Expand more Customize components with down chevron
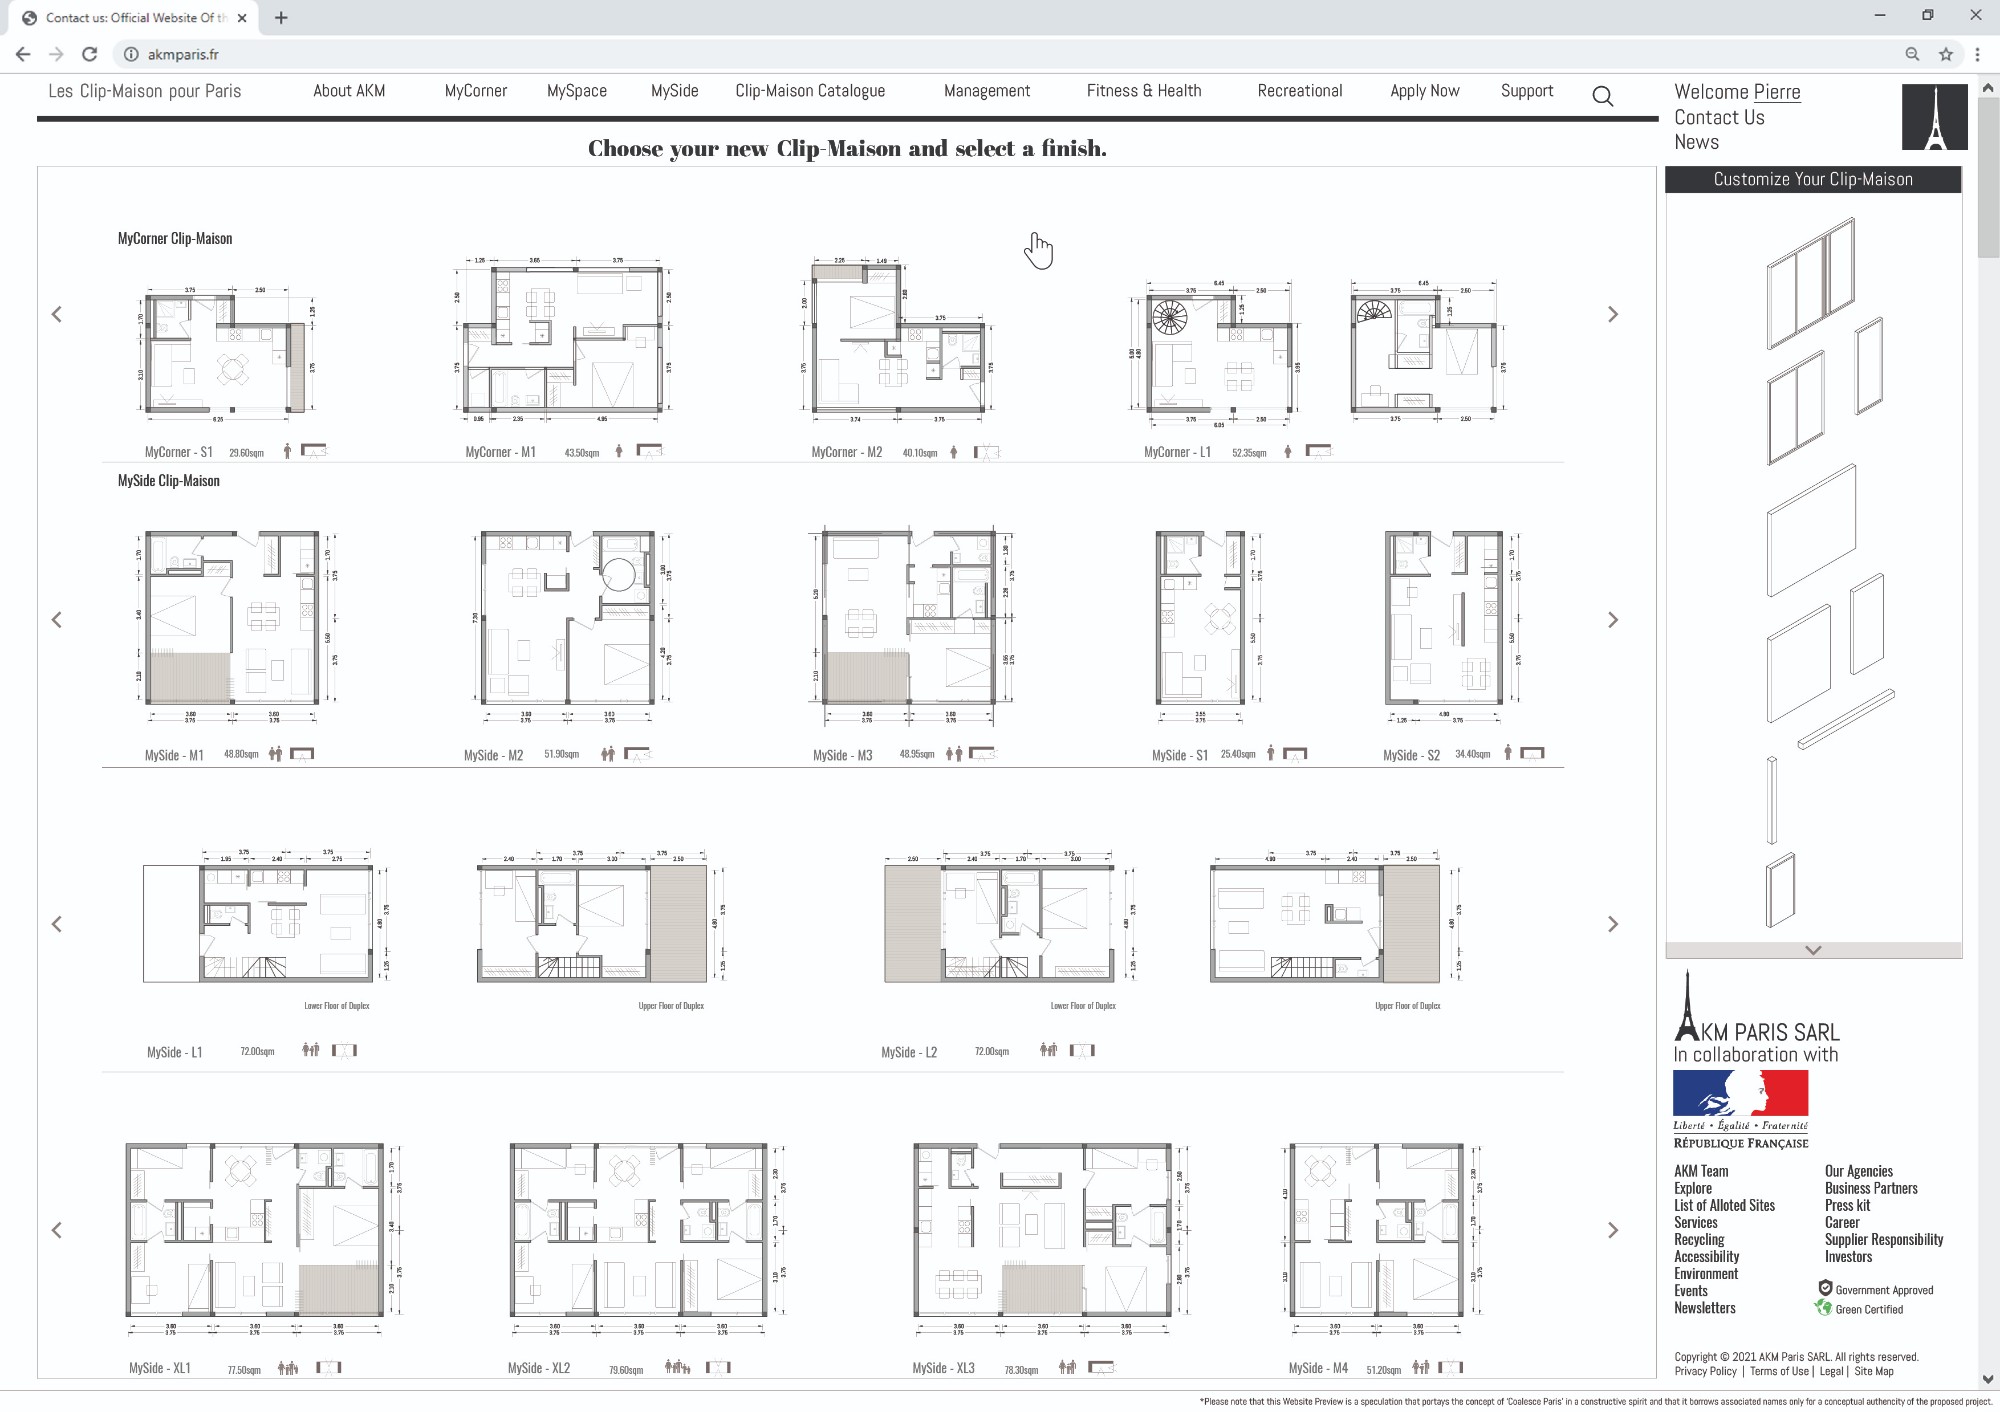Screen dimensions: 2000x1412 [1813, 950]
